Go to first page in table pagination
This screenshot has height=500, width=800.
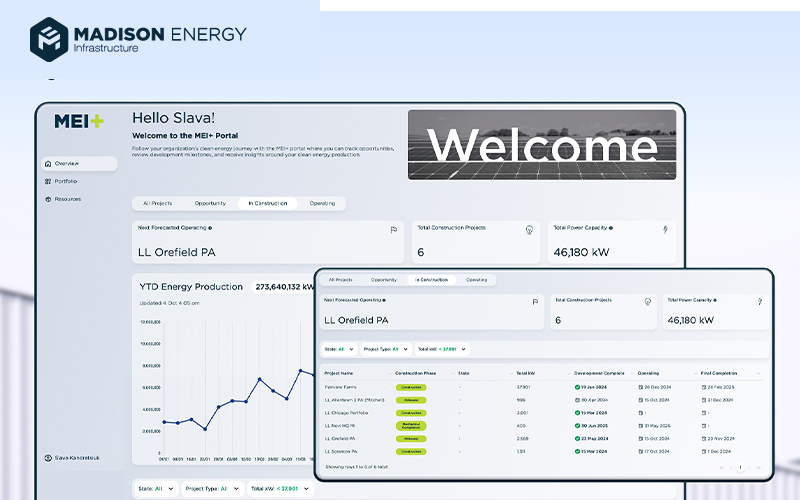point(721,467)
